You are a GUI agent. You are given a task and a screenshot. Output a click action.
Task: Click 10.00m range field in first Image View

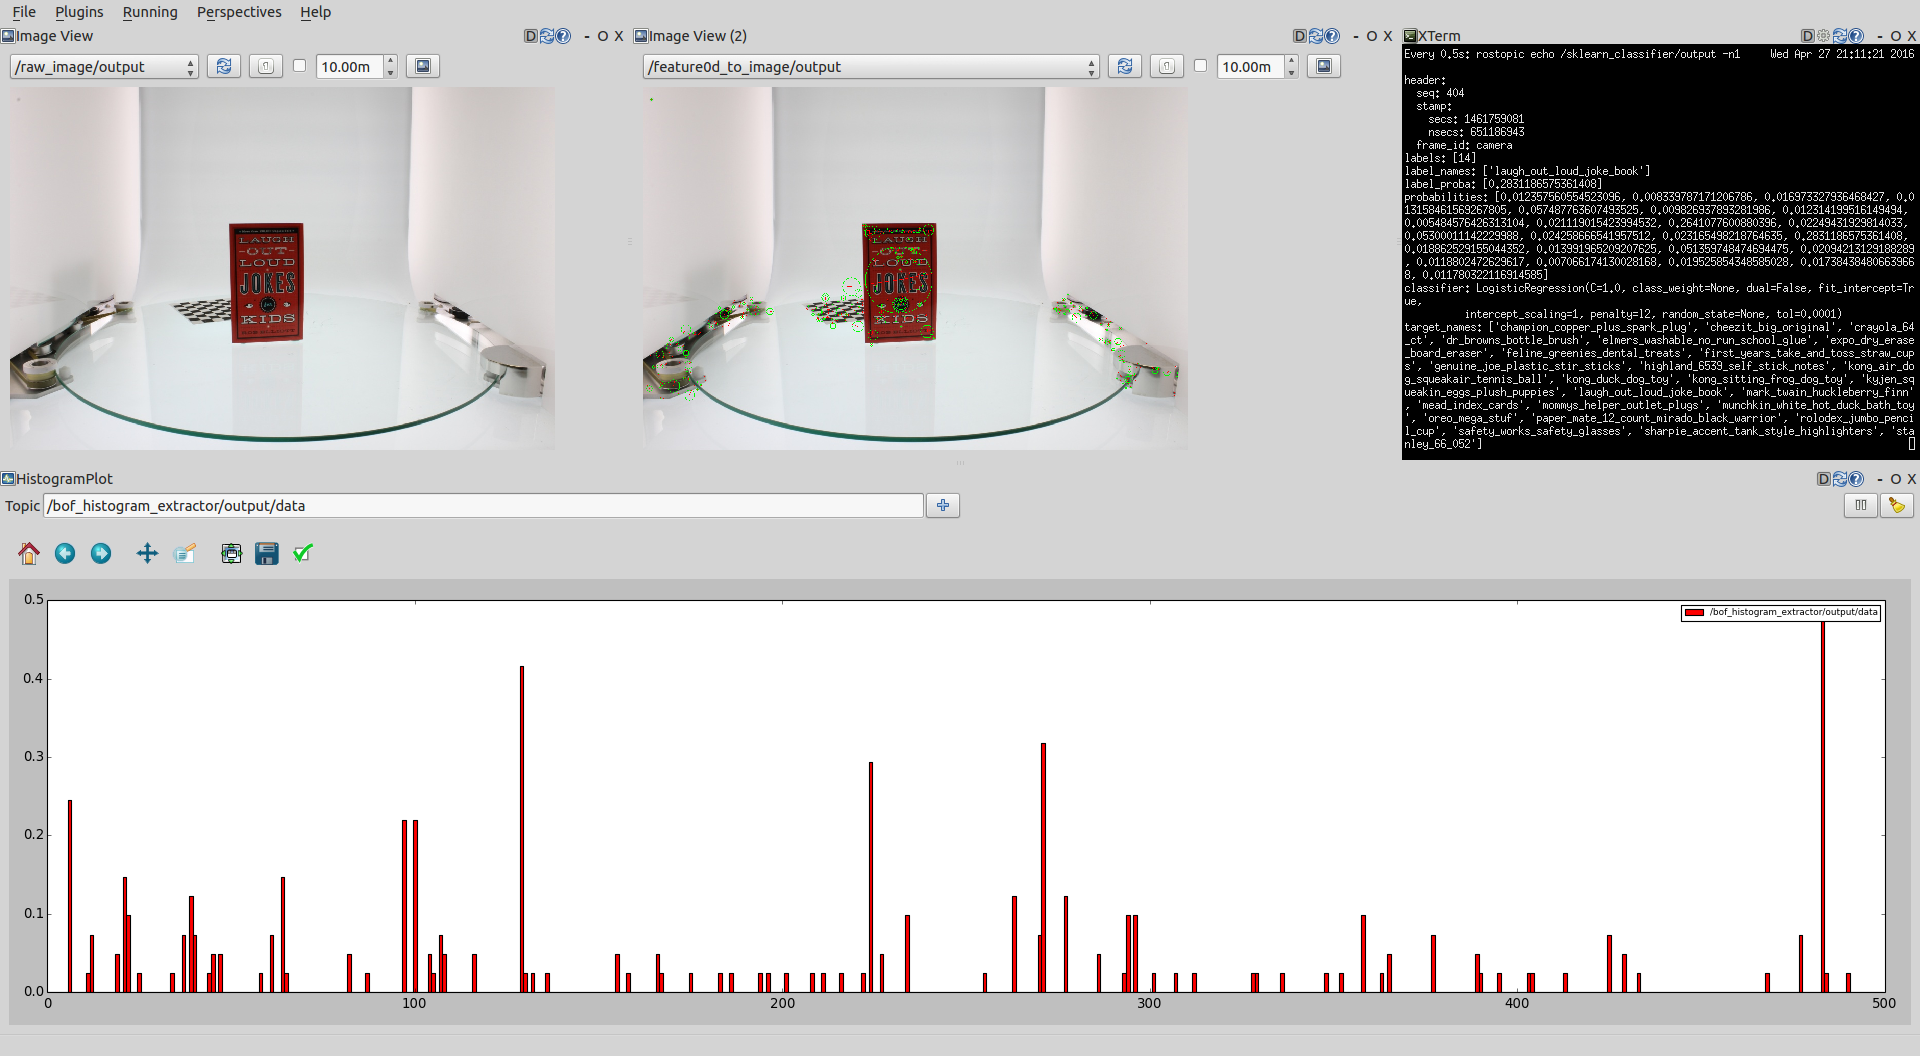(x=350, y=66)
